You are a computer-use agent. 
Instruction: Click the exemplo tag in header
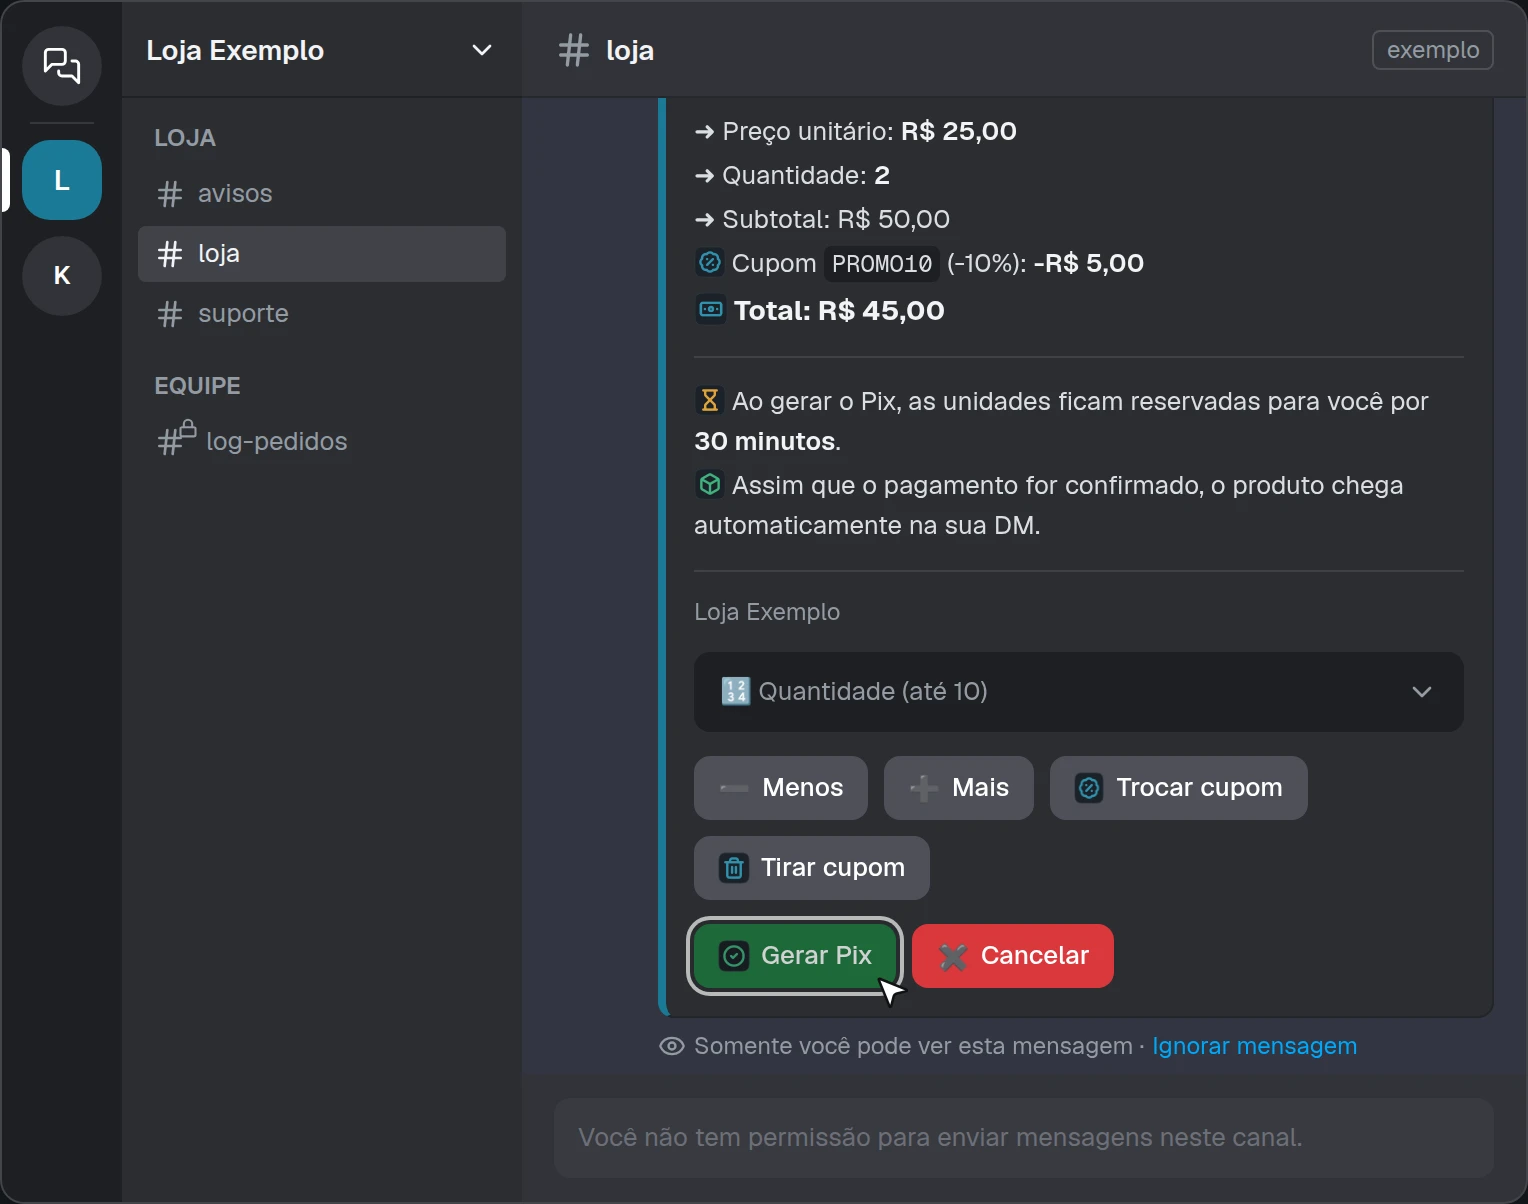point(1433,50)
